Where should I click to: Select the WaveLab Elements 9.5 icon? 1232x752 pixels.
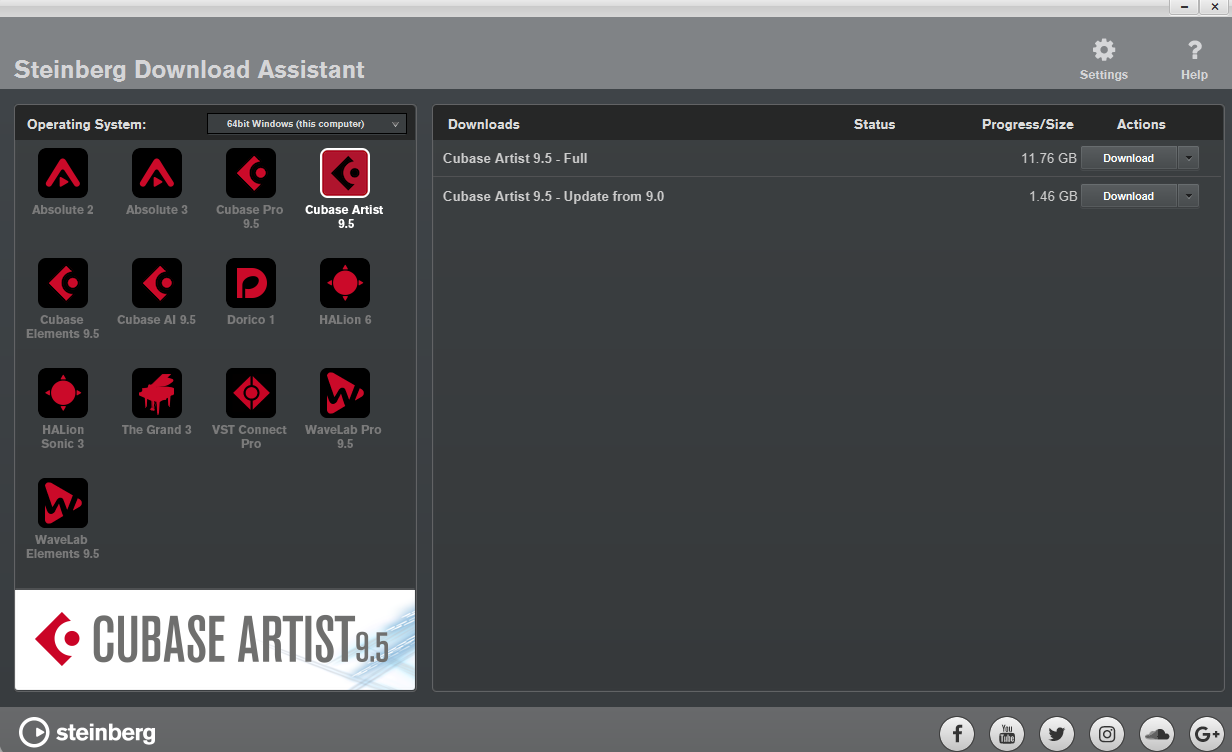(x=63, y=503)
